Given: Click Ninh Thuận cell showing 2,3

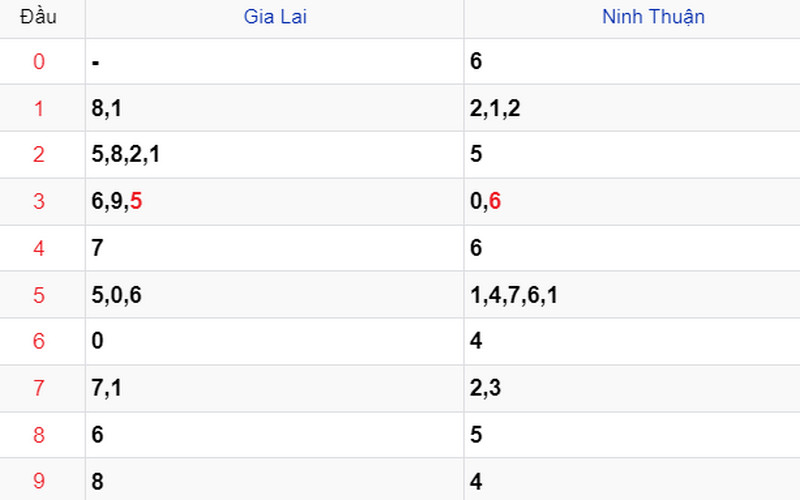Looking at the screenshot, I should tap(485, 388).
